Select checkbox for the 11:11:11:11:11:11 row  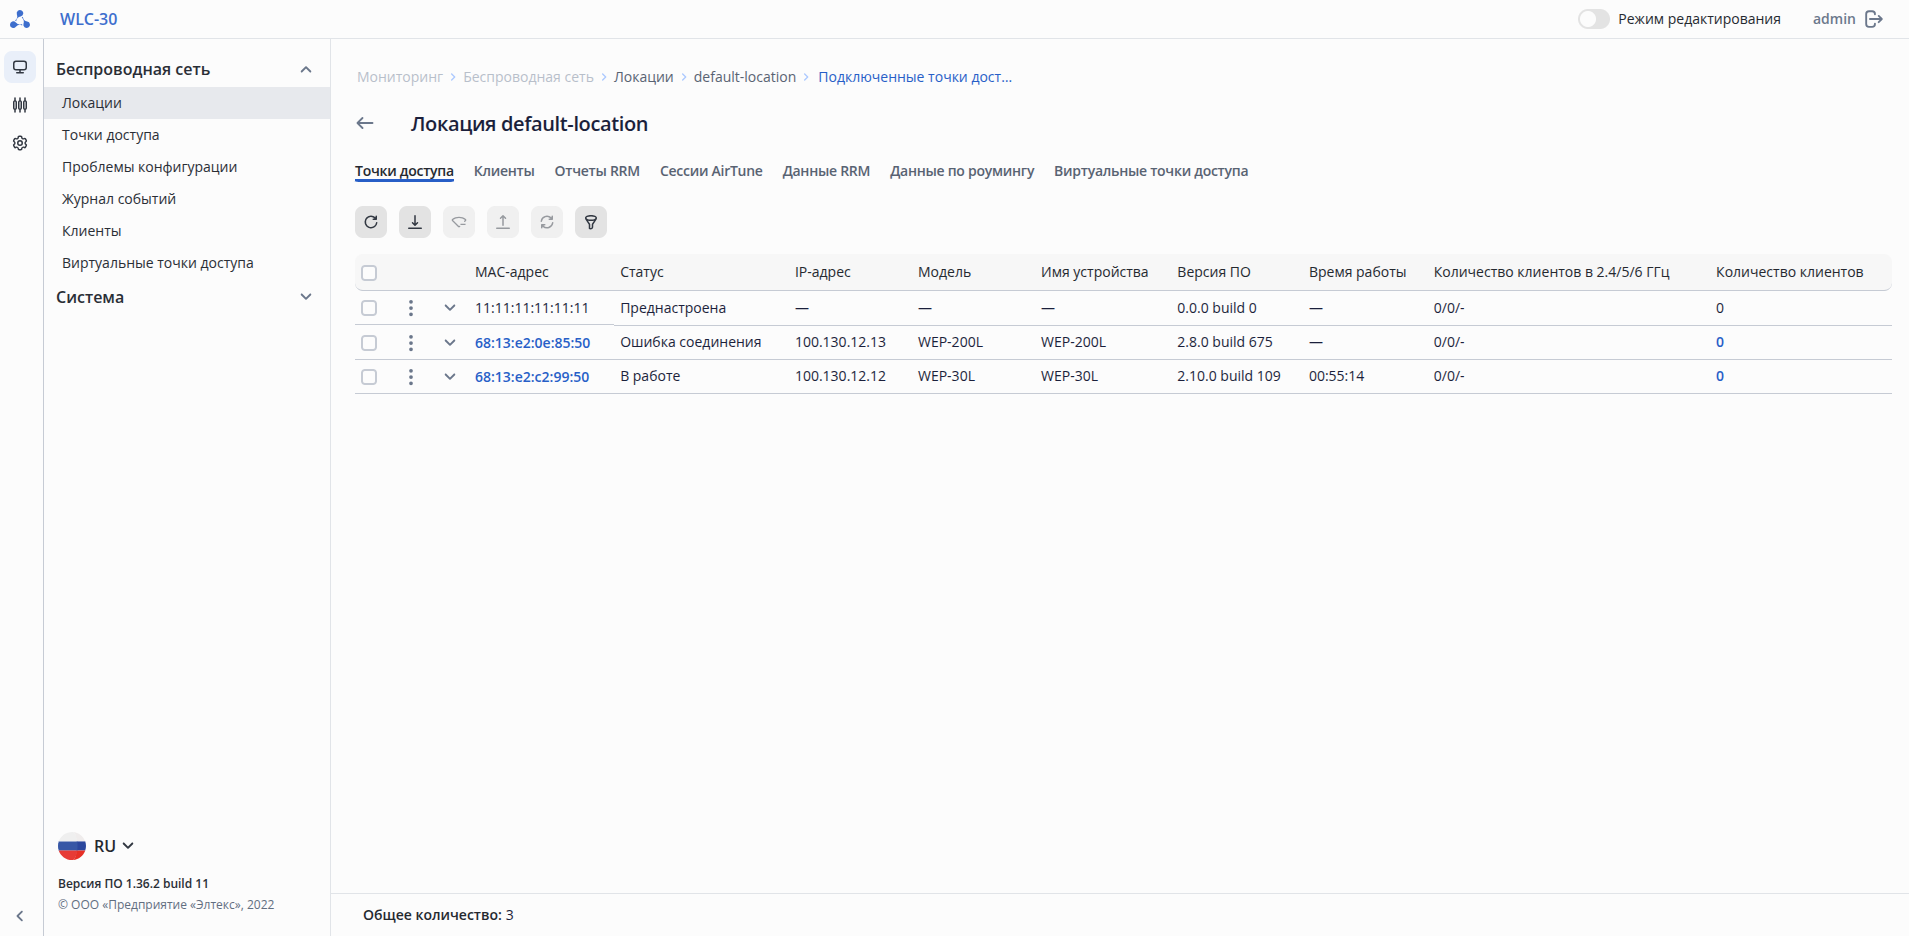click(x=369, y=308)
